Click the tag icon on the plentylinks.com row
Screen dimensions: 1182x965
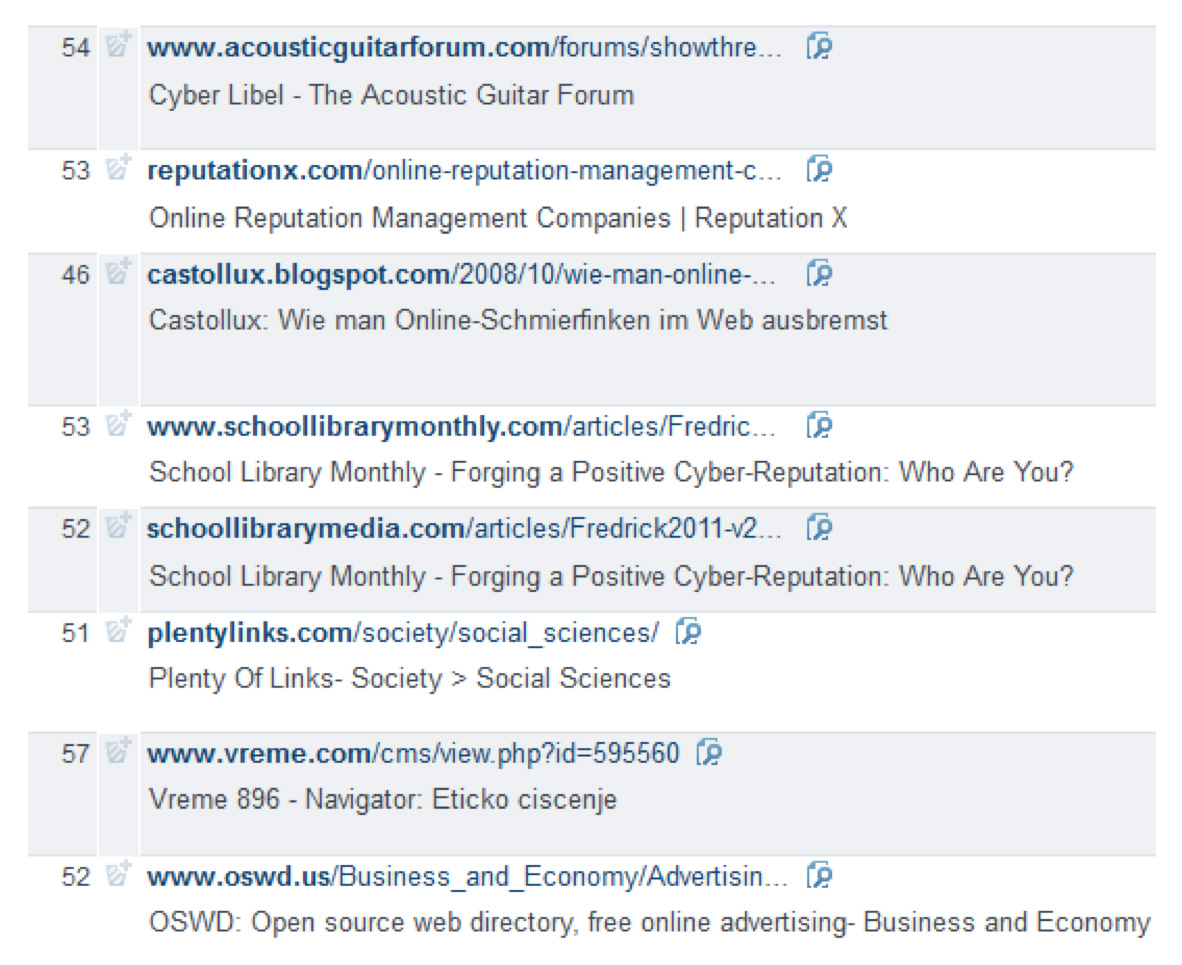(115, 630)
